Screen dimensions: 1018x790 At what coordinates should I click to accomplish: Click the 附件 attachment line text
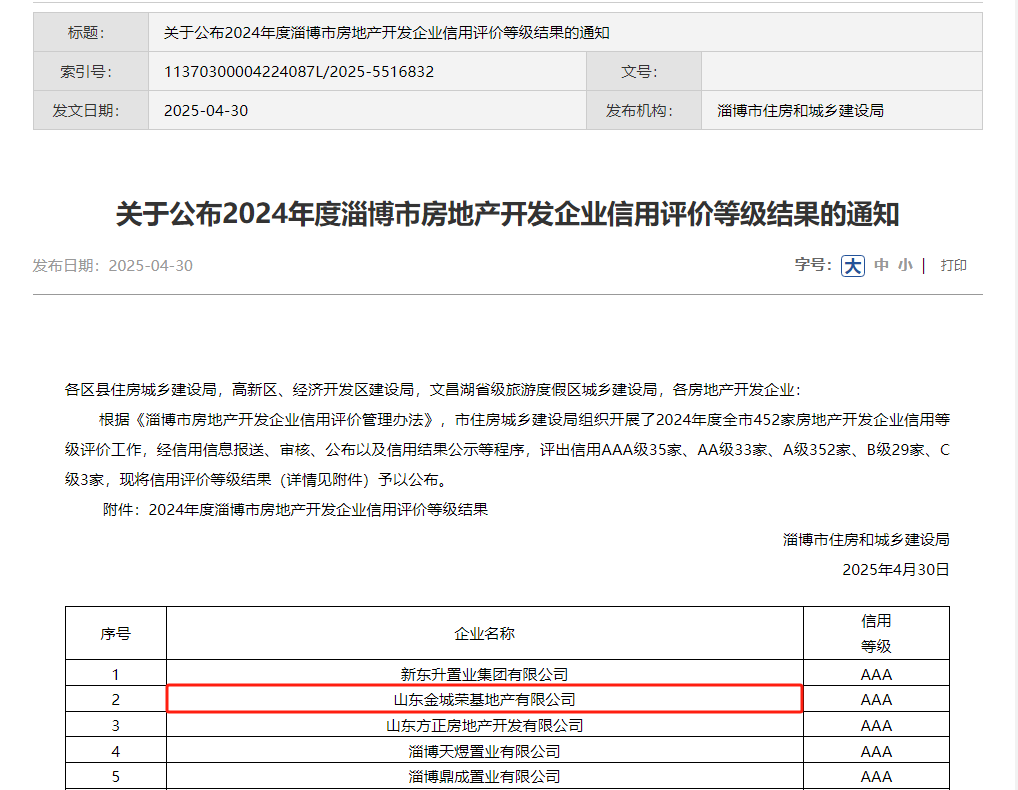click(295, 509)
